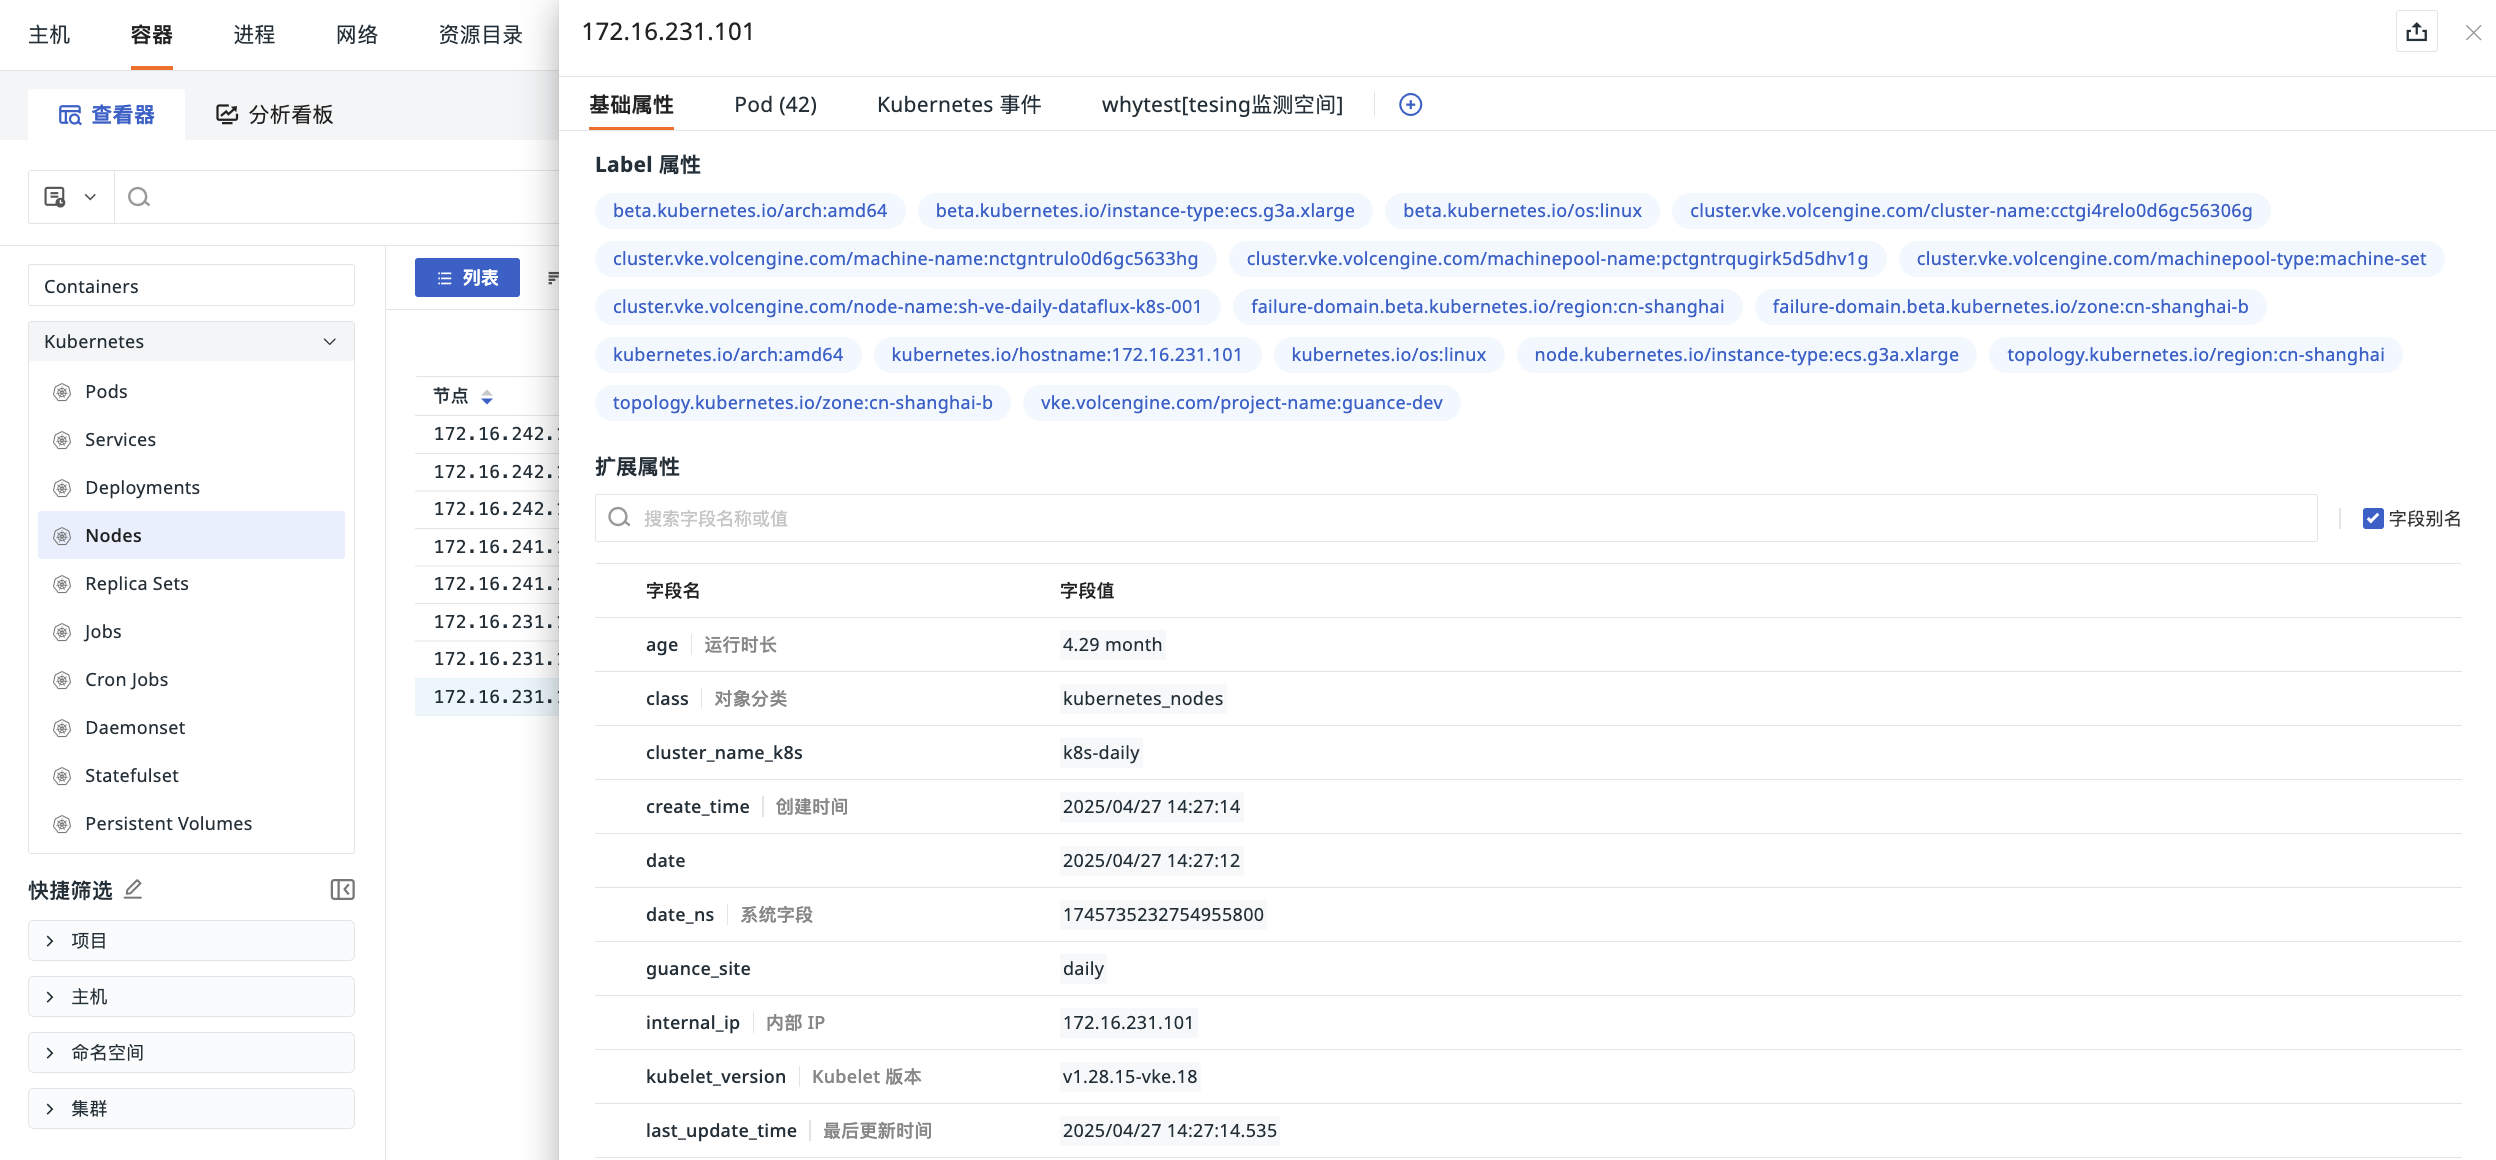This screenshot has width=2496, height=1160.
Task: Open the whytest[tesing监测空间] tab
Action: pyautogui.click(x=1222, y=104)
